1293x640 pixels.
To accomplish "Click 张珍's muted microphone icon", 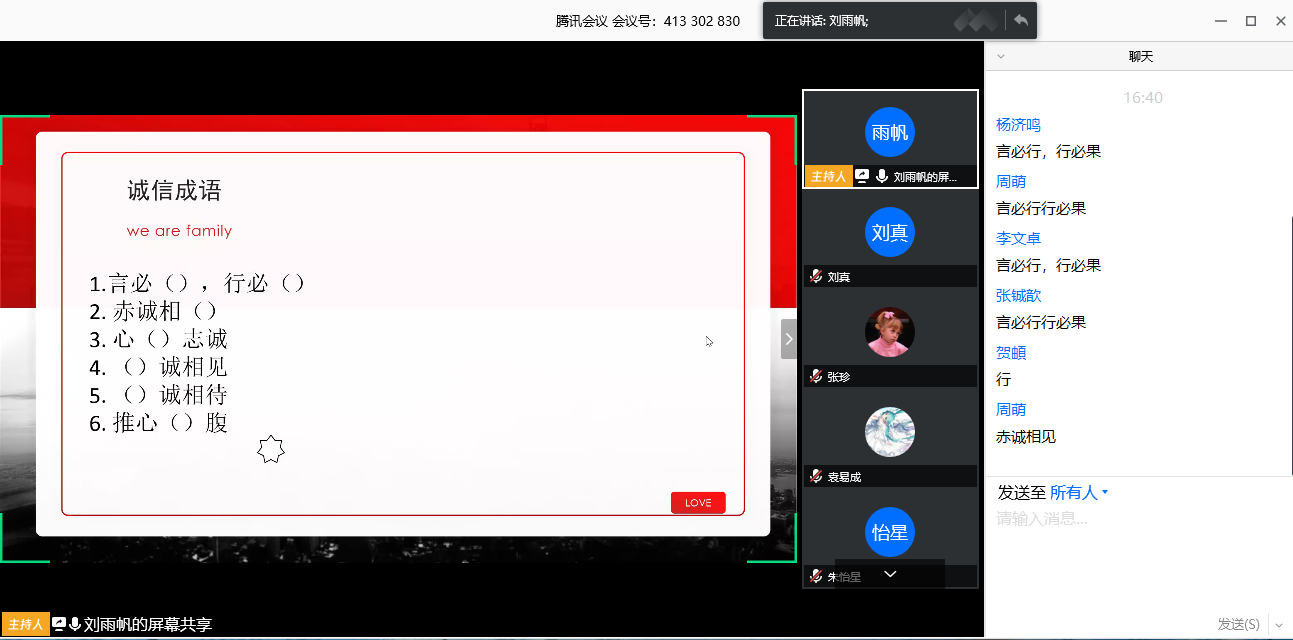I will click(816, 377).
